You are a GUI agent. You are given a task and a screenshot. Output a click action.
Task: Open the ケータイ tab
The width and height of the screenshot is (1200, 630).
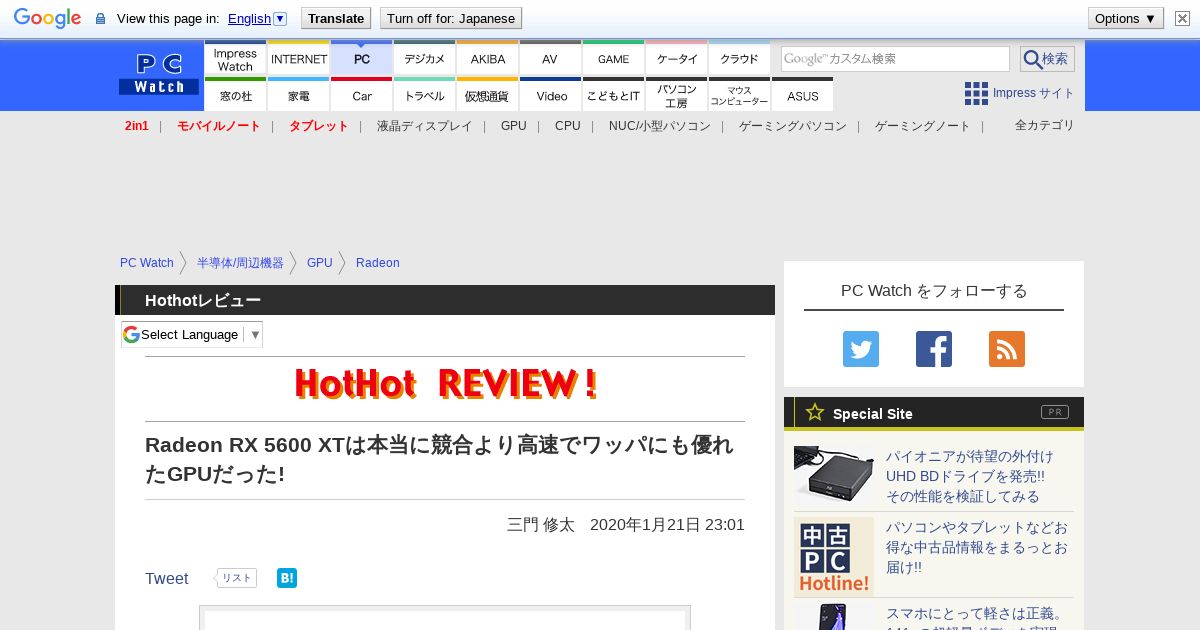(x=676, y=59)
